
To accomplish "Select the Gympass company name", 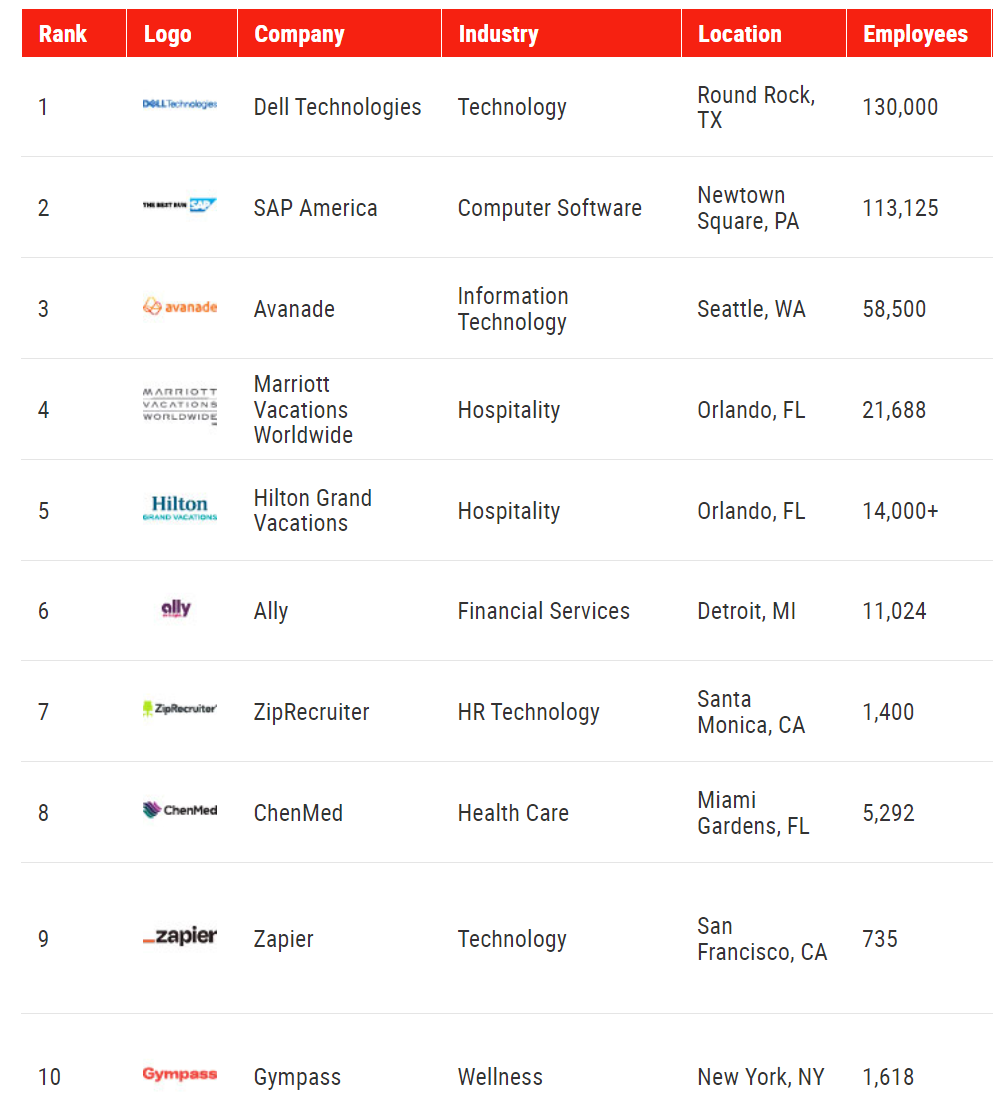I will 297,1077.
